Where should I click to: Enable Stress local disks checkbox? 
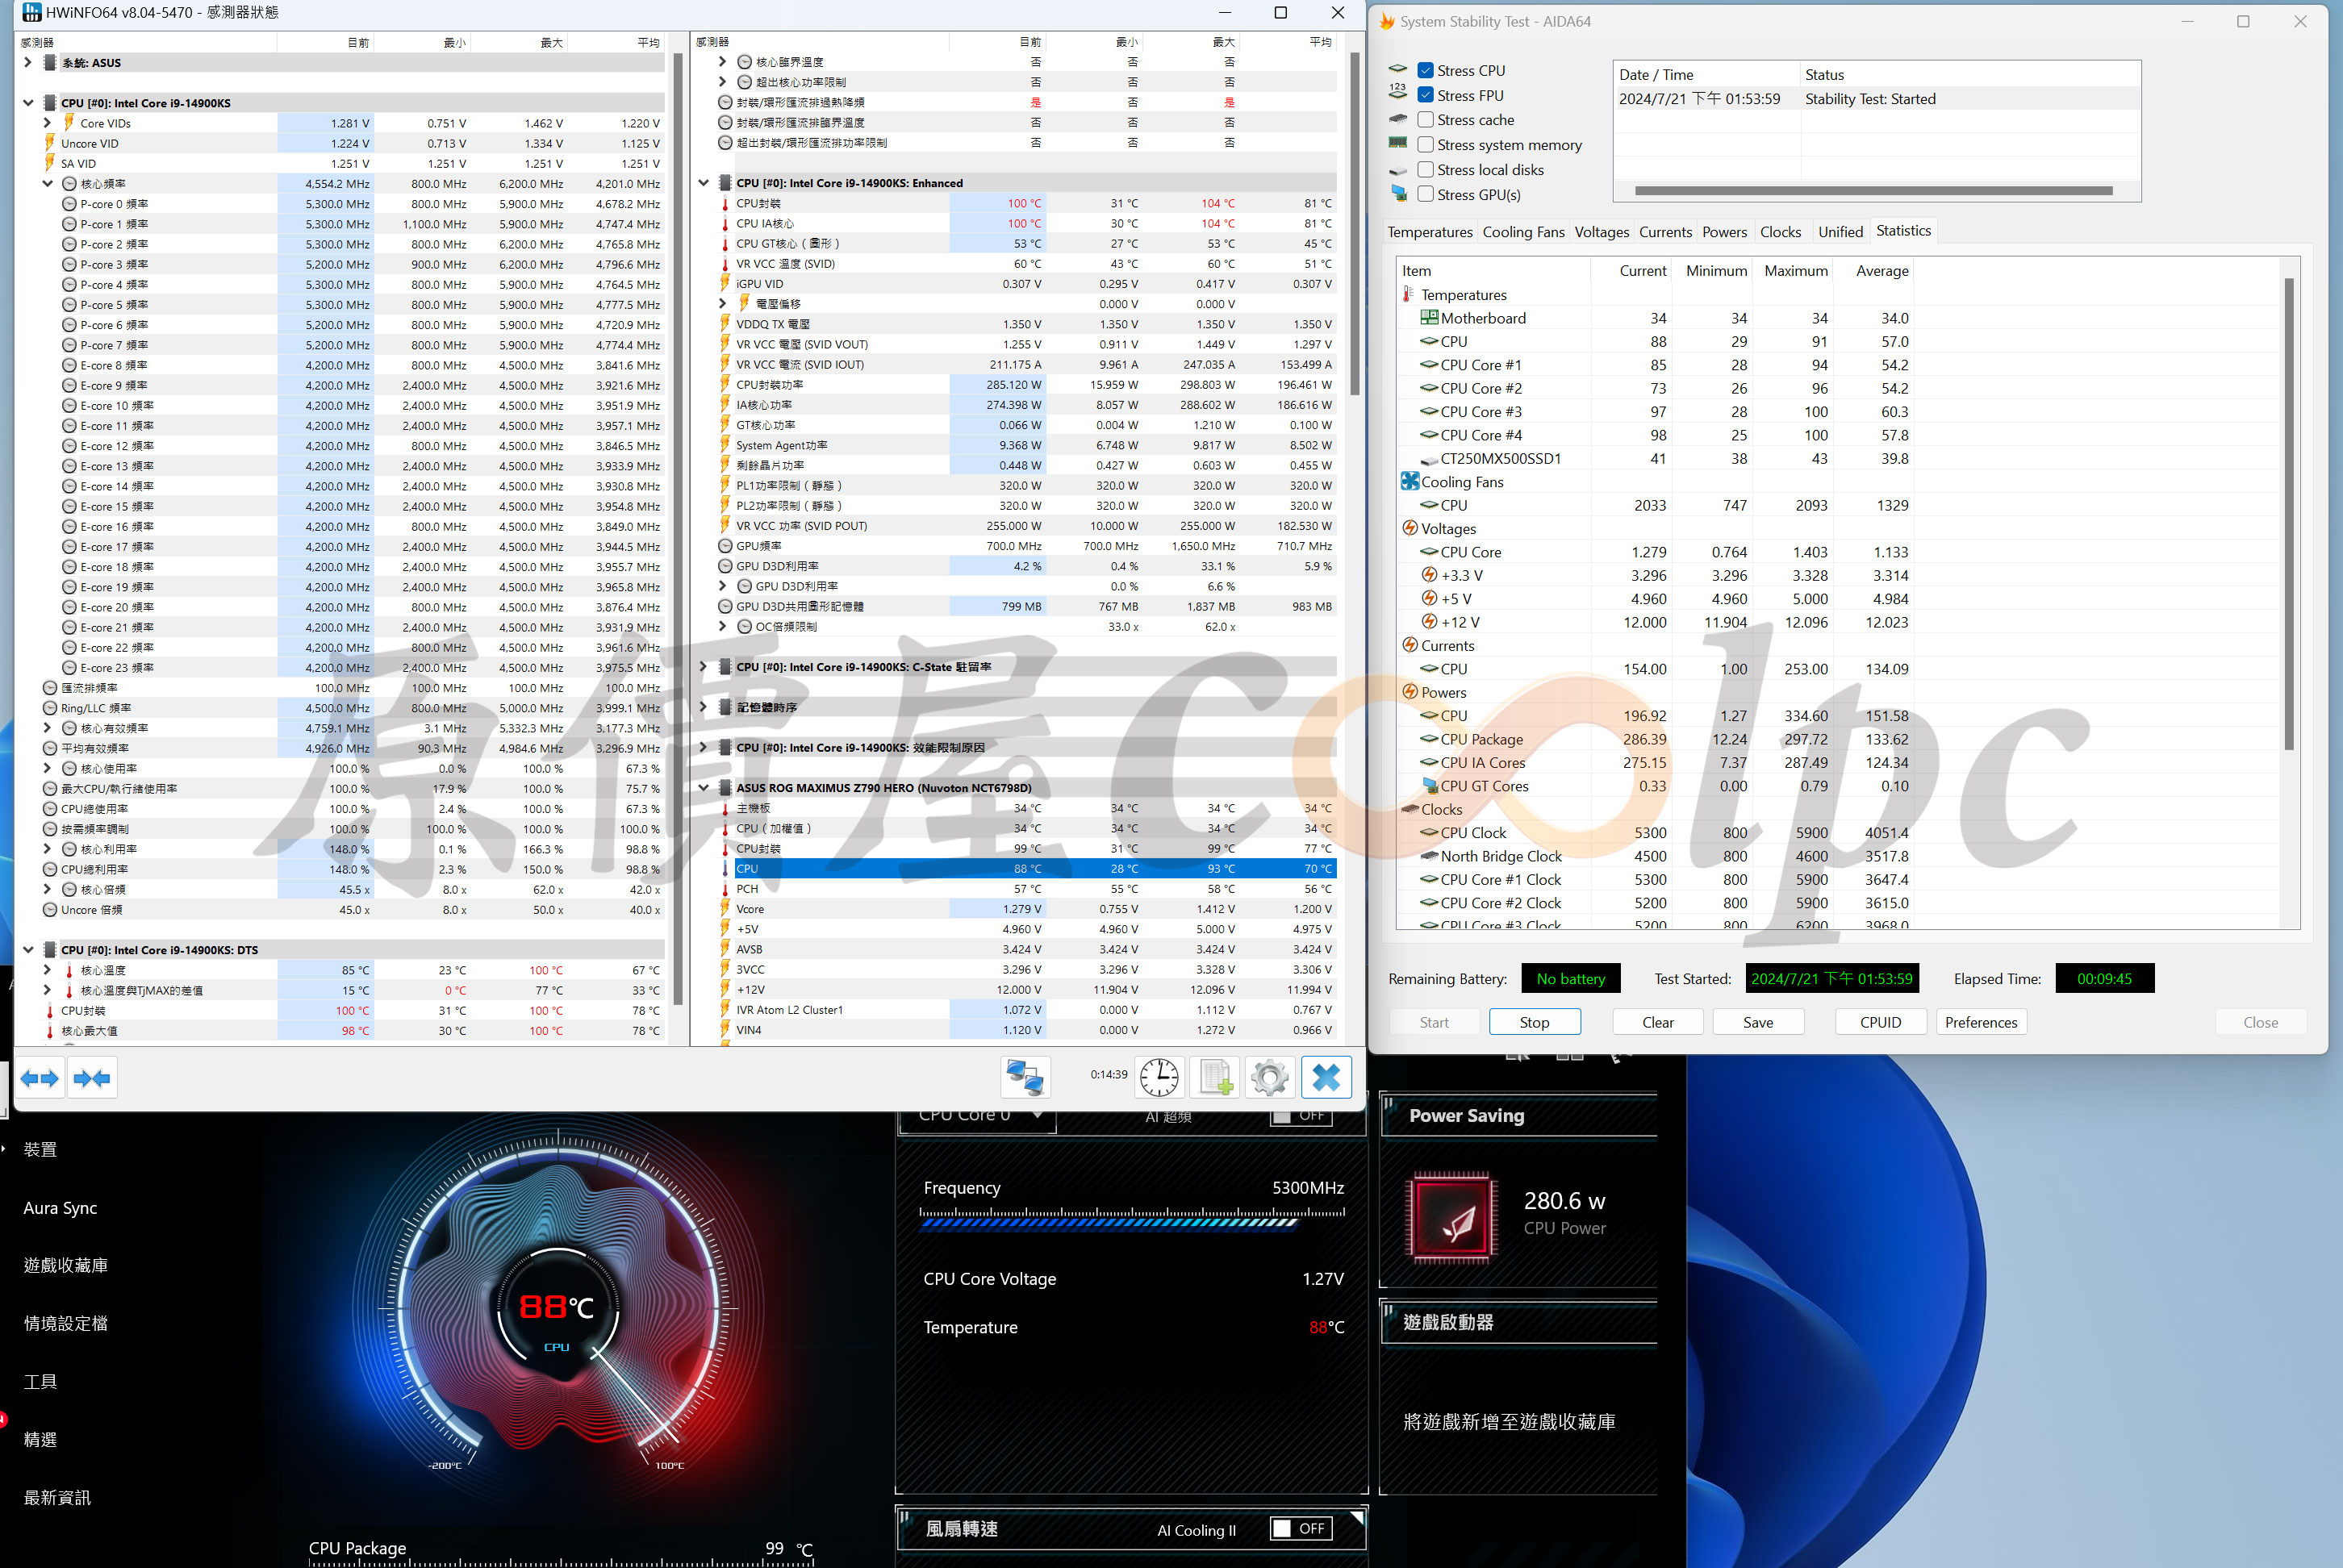(x=1426, y=170)
